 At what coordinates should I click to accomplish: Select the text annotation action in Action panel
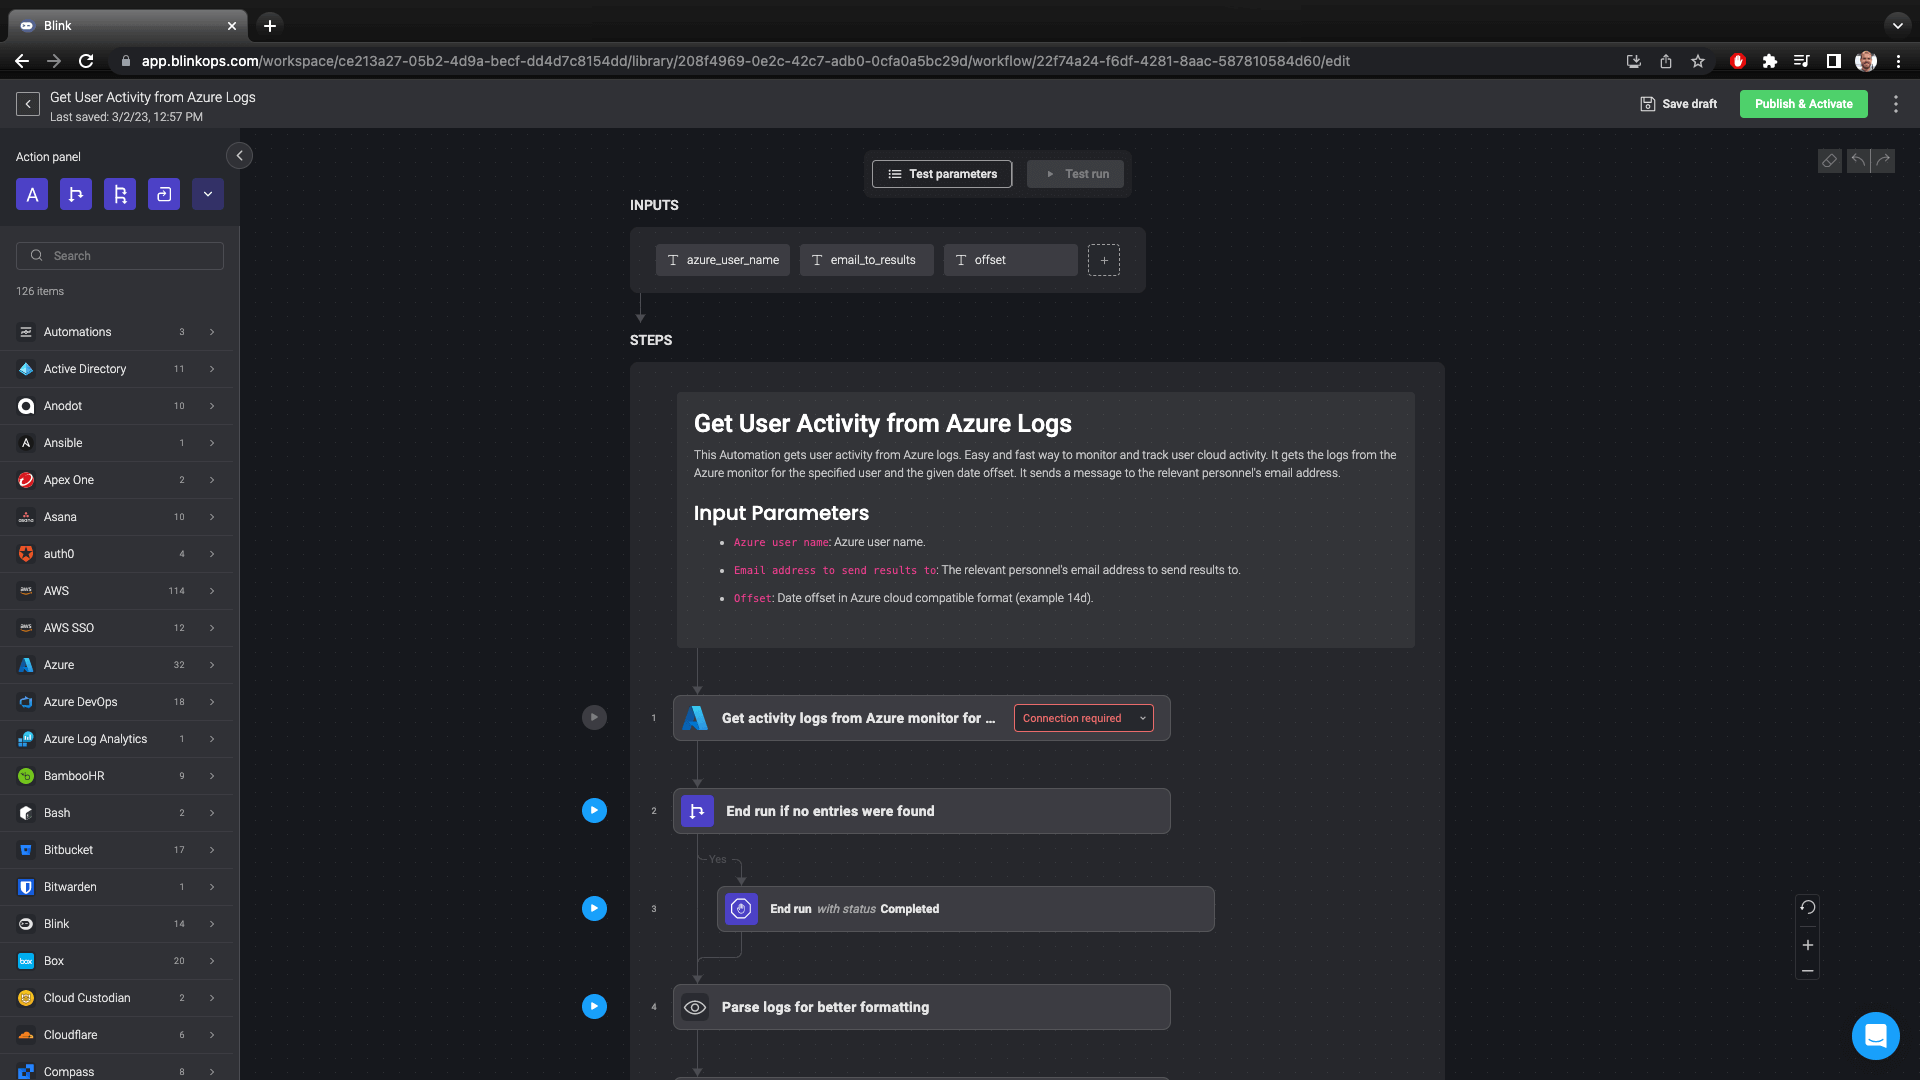pos(32,194)
